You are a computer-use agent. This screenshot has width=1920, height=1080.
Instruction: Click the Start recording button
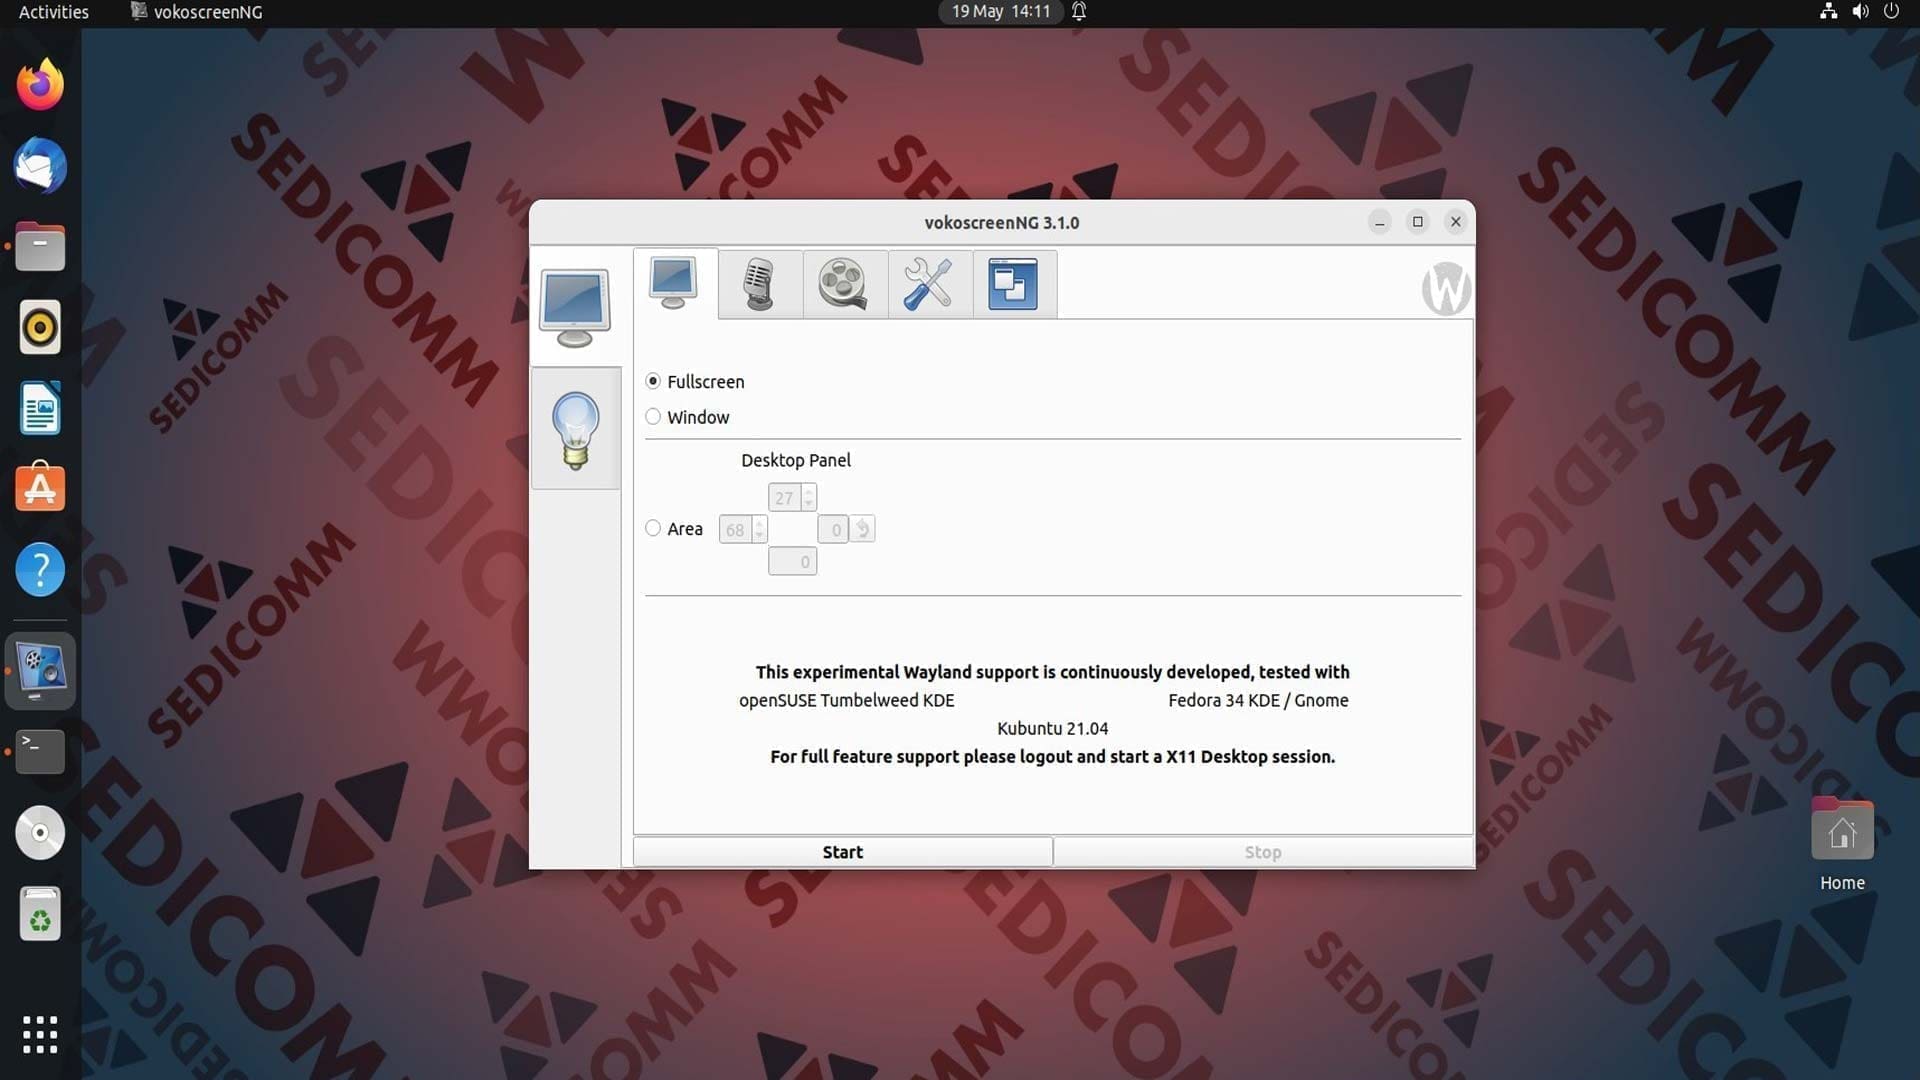click(842, 852)
